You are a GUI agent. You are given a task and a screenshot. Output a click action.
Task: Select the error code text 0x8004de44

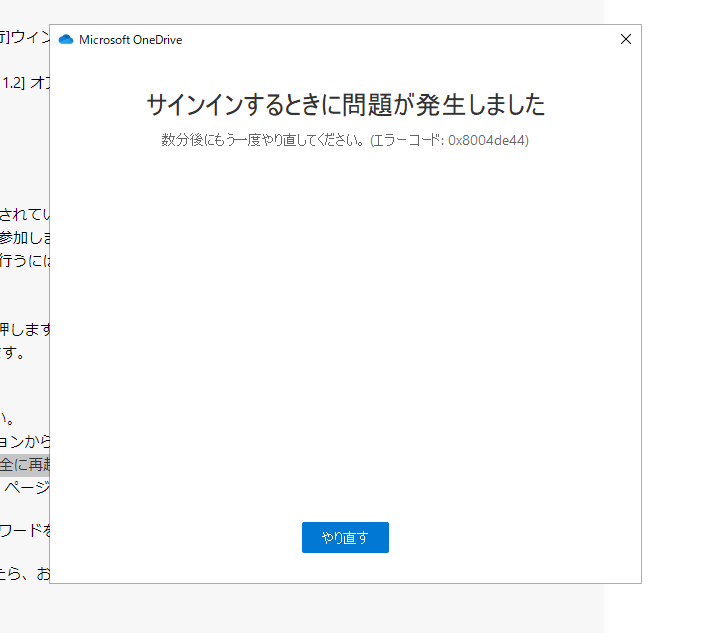point(486,140)
